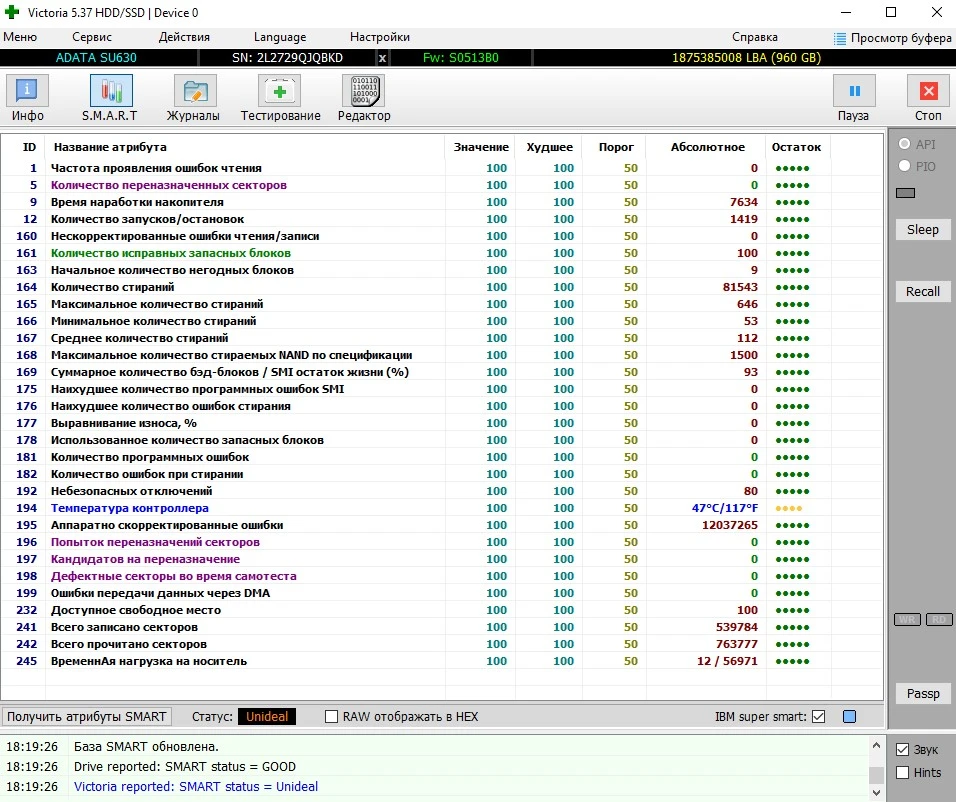Click the Название атрибута column header
Image resolution: width=956 pixels, height=802 pixels.
(110, 147)
